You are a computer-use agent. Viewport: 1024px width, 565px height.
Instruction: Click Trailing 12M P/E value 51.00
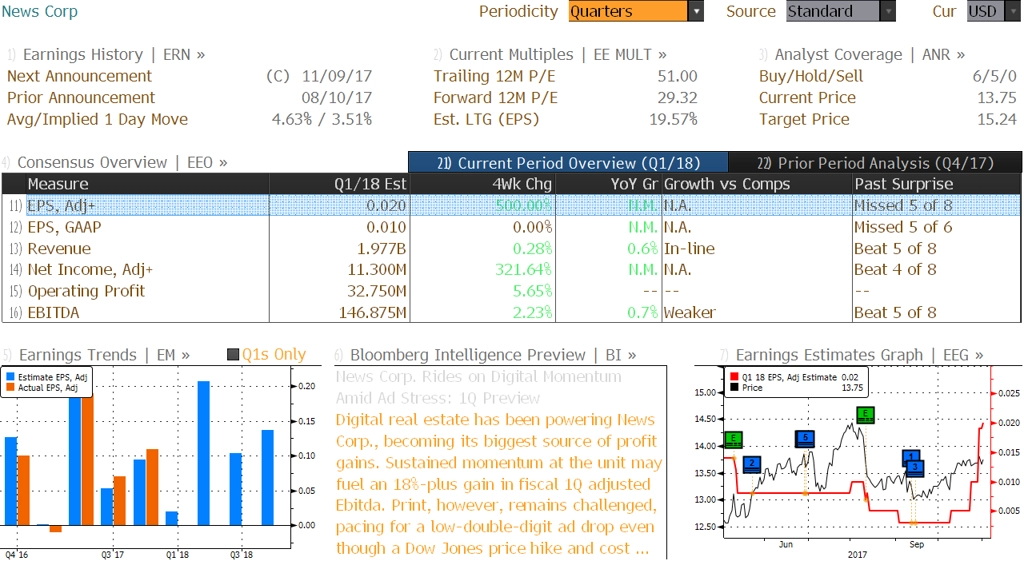pyautogui.click(x=677, y=76)
